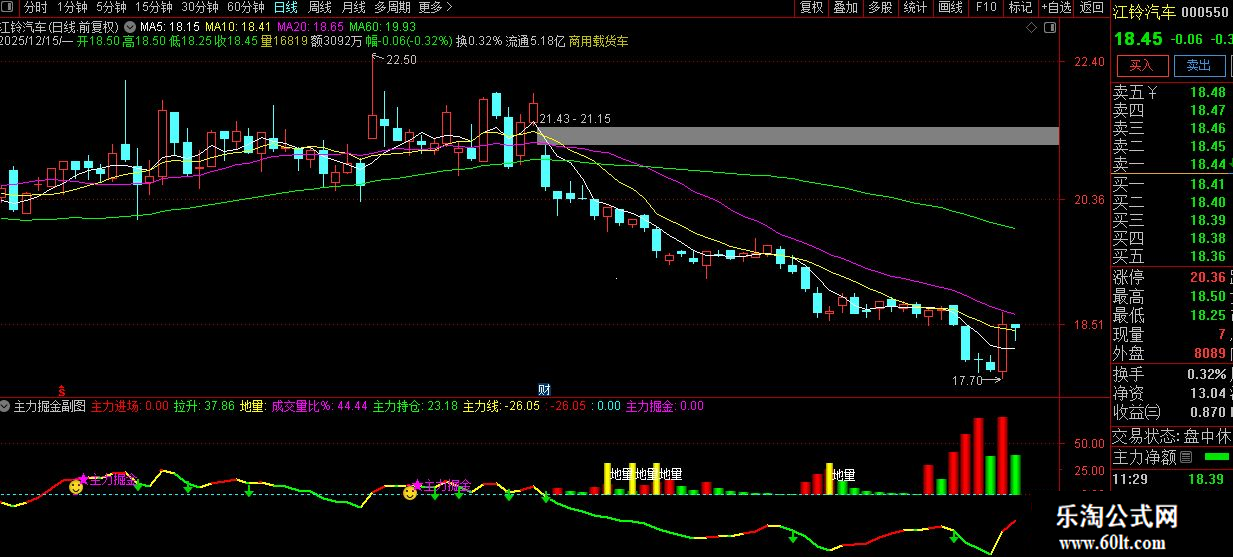This screenshot has width=1233, height=557.
Task: Switch to the 分时 chart period
Action: (x=35, y=7)
